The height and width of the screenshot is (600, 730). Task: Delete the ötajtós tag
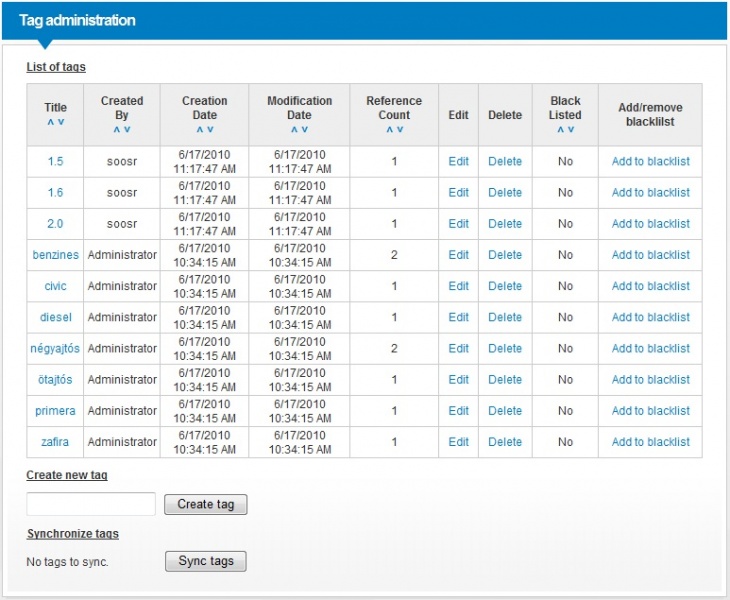click(505, 380)
